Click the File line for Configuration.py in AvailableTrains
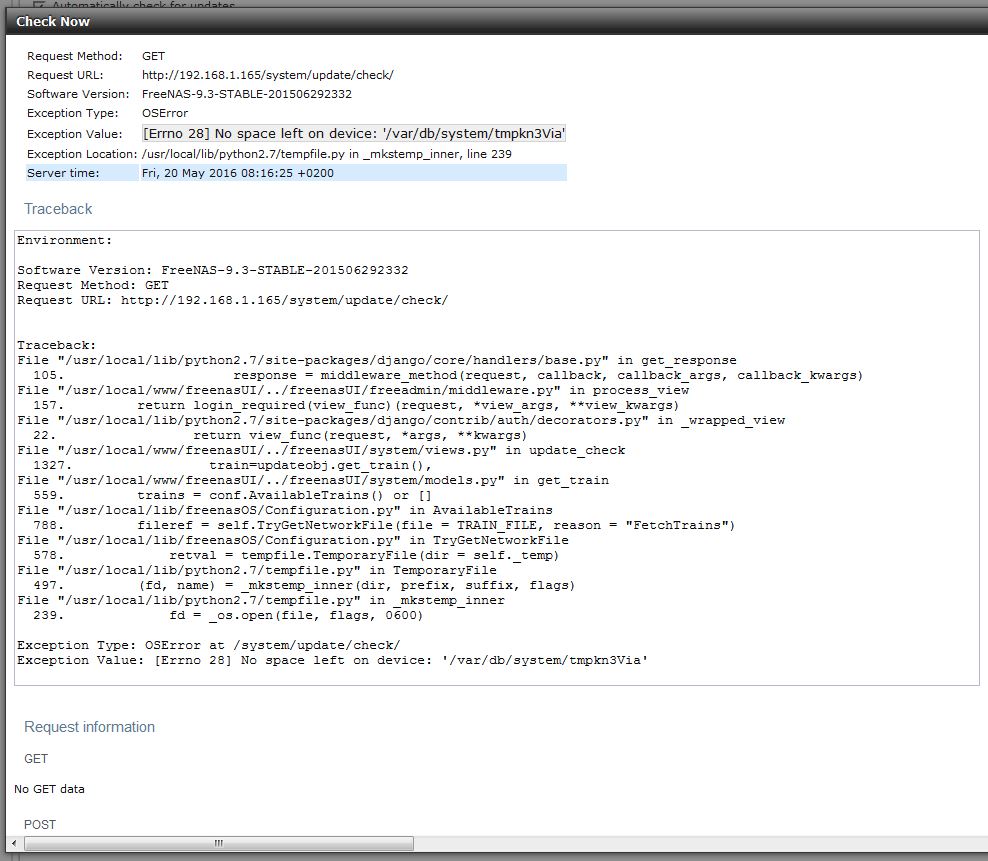 pos(285,510)
